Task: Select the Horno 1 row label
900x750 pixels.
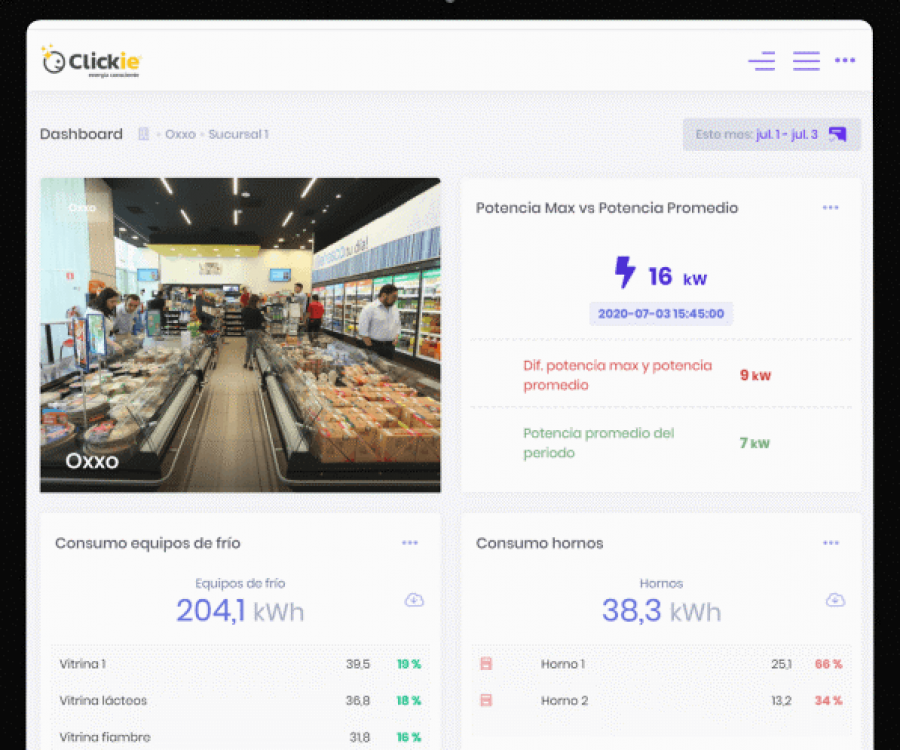Action: tap(562, 664)
